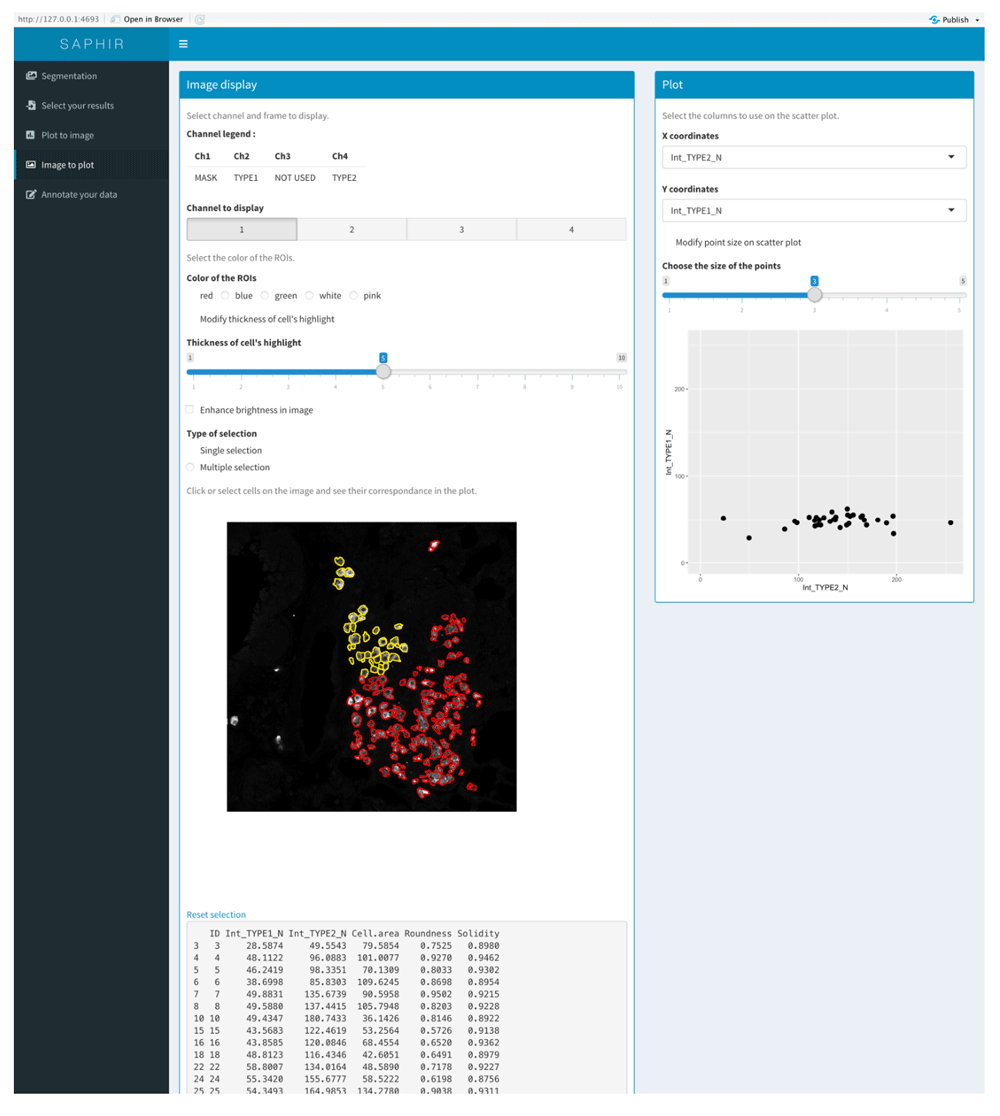
Task: Display channel 4
Action: [572, 229]
